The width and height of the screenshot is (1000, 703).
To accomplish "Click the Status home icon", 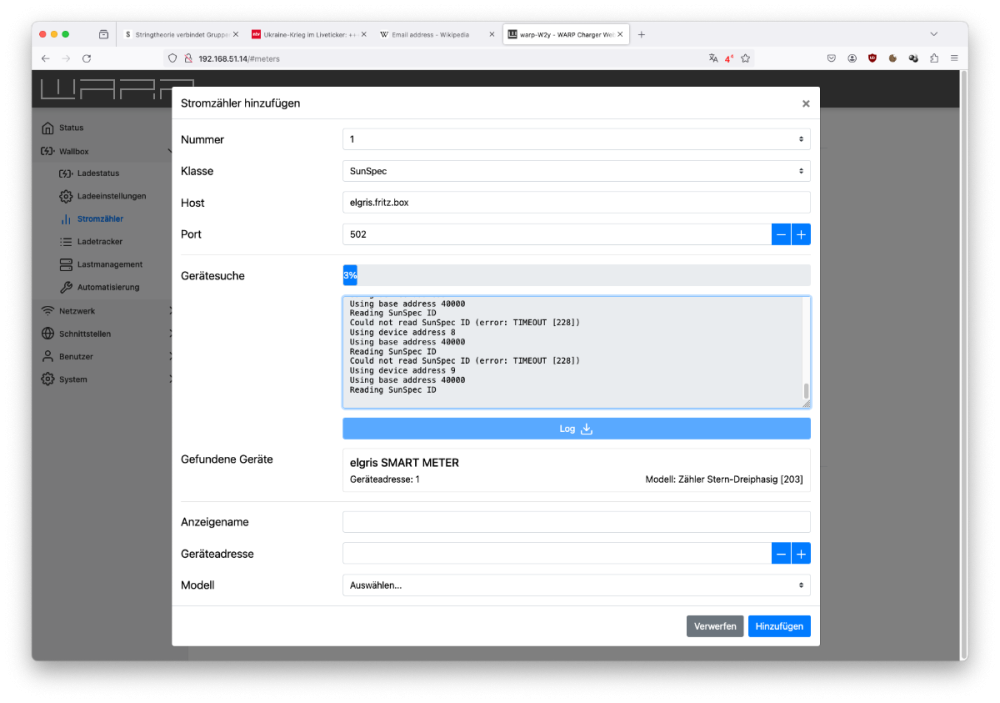I will [x=47, y=128].
